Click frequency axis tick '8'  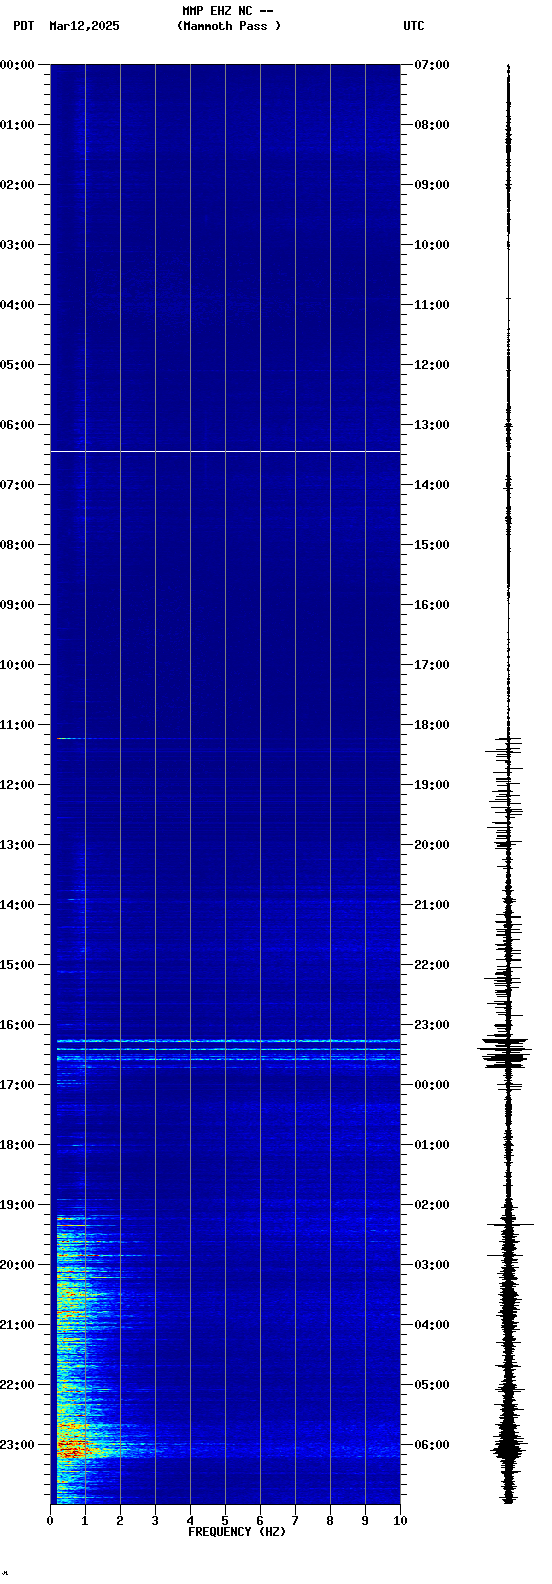coord(330,1521)
